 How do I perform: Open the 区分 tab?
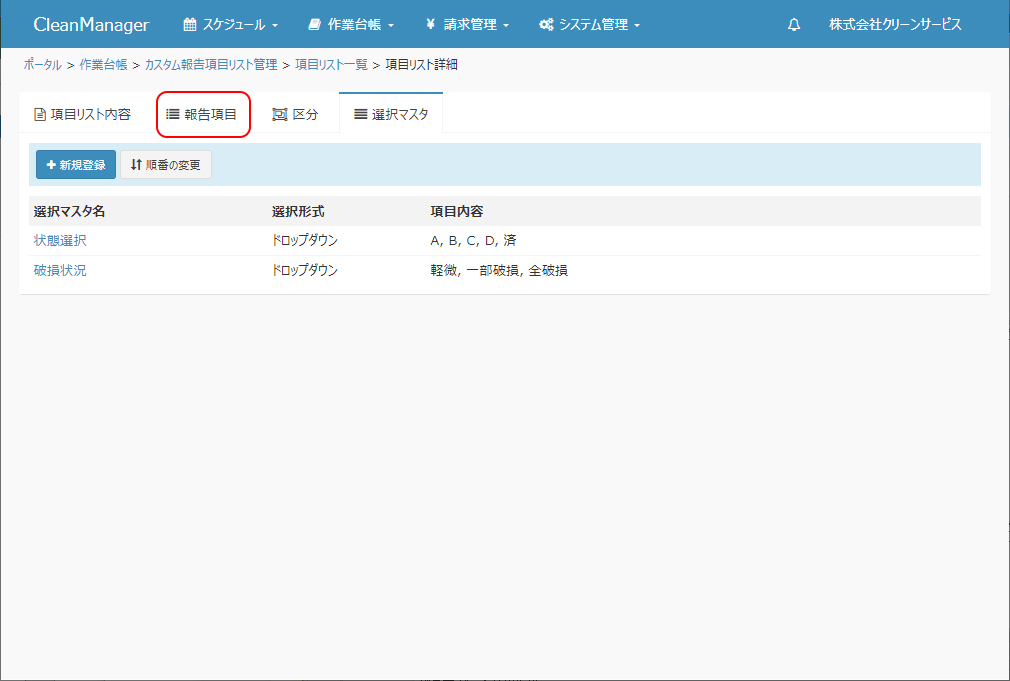[x=296, y=114]
